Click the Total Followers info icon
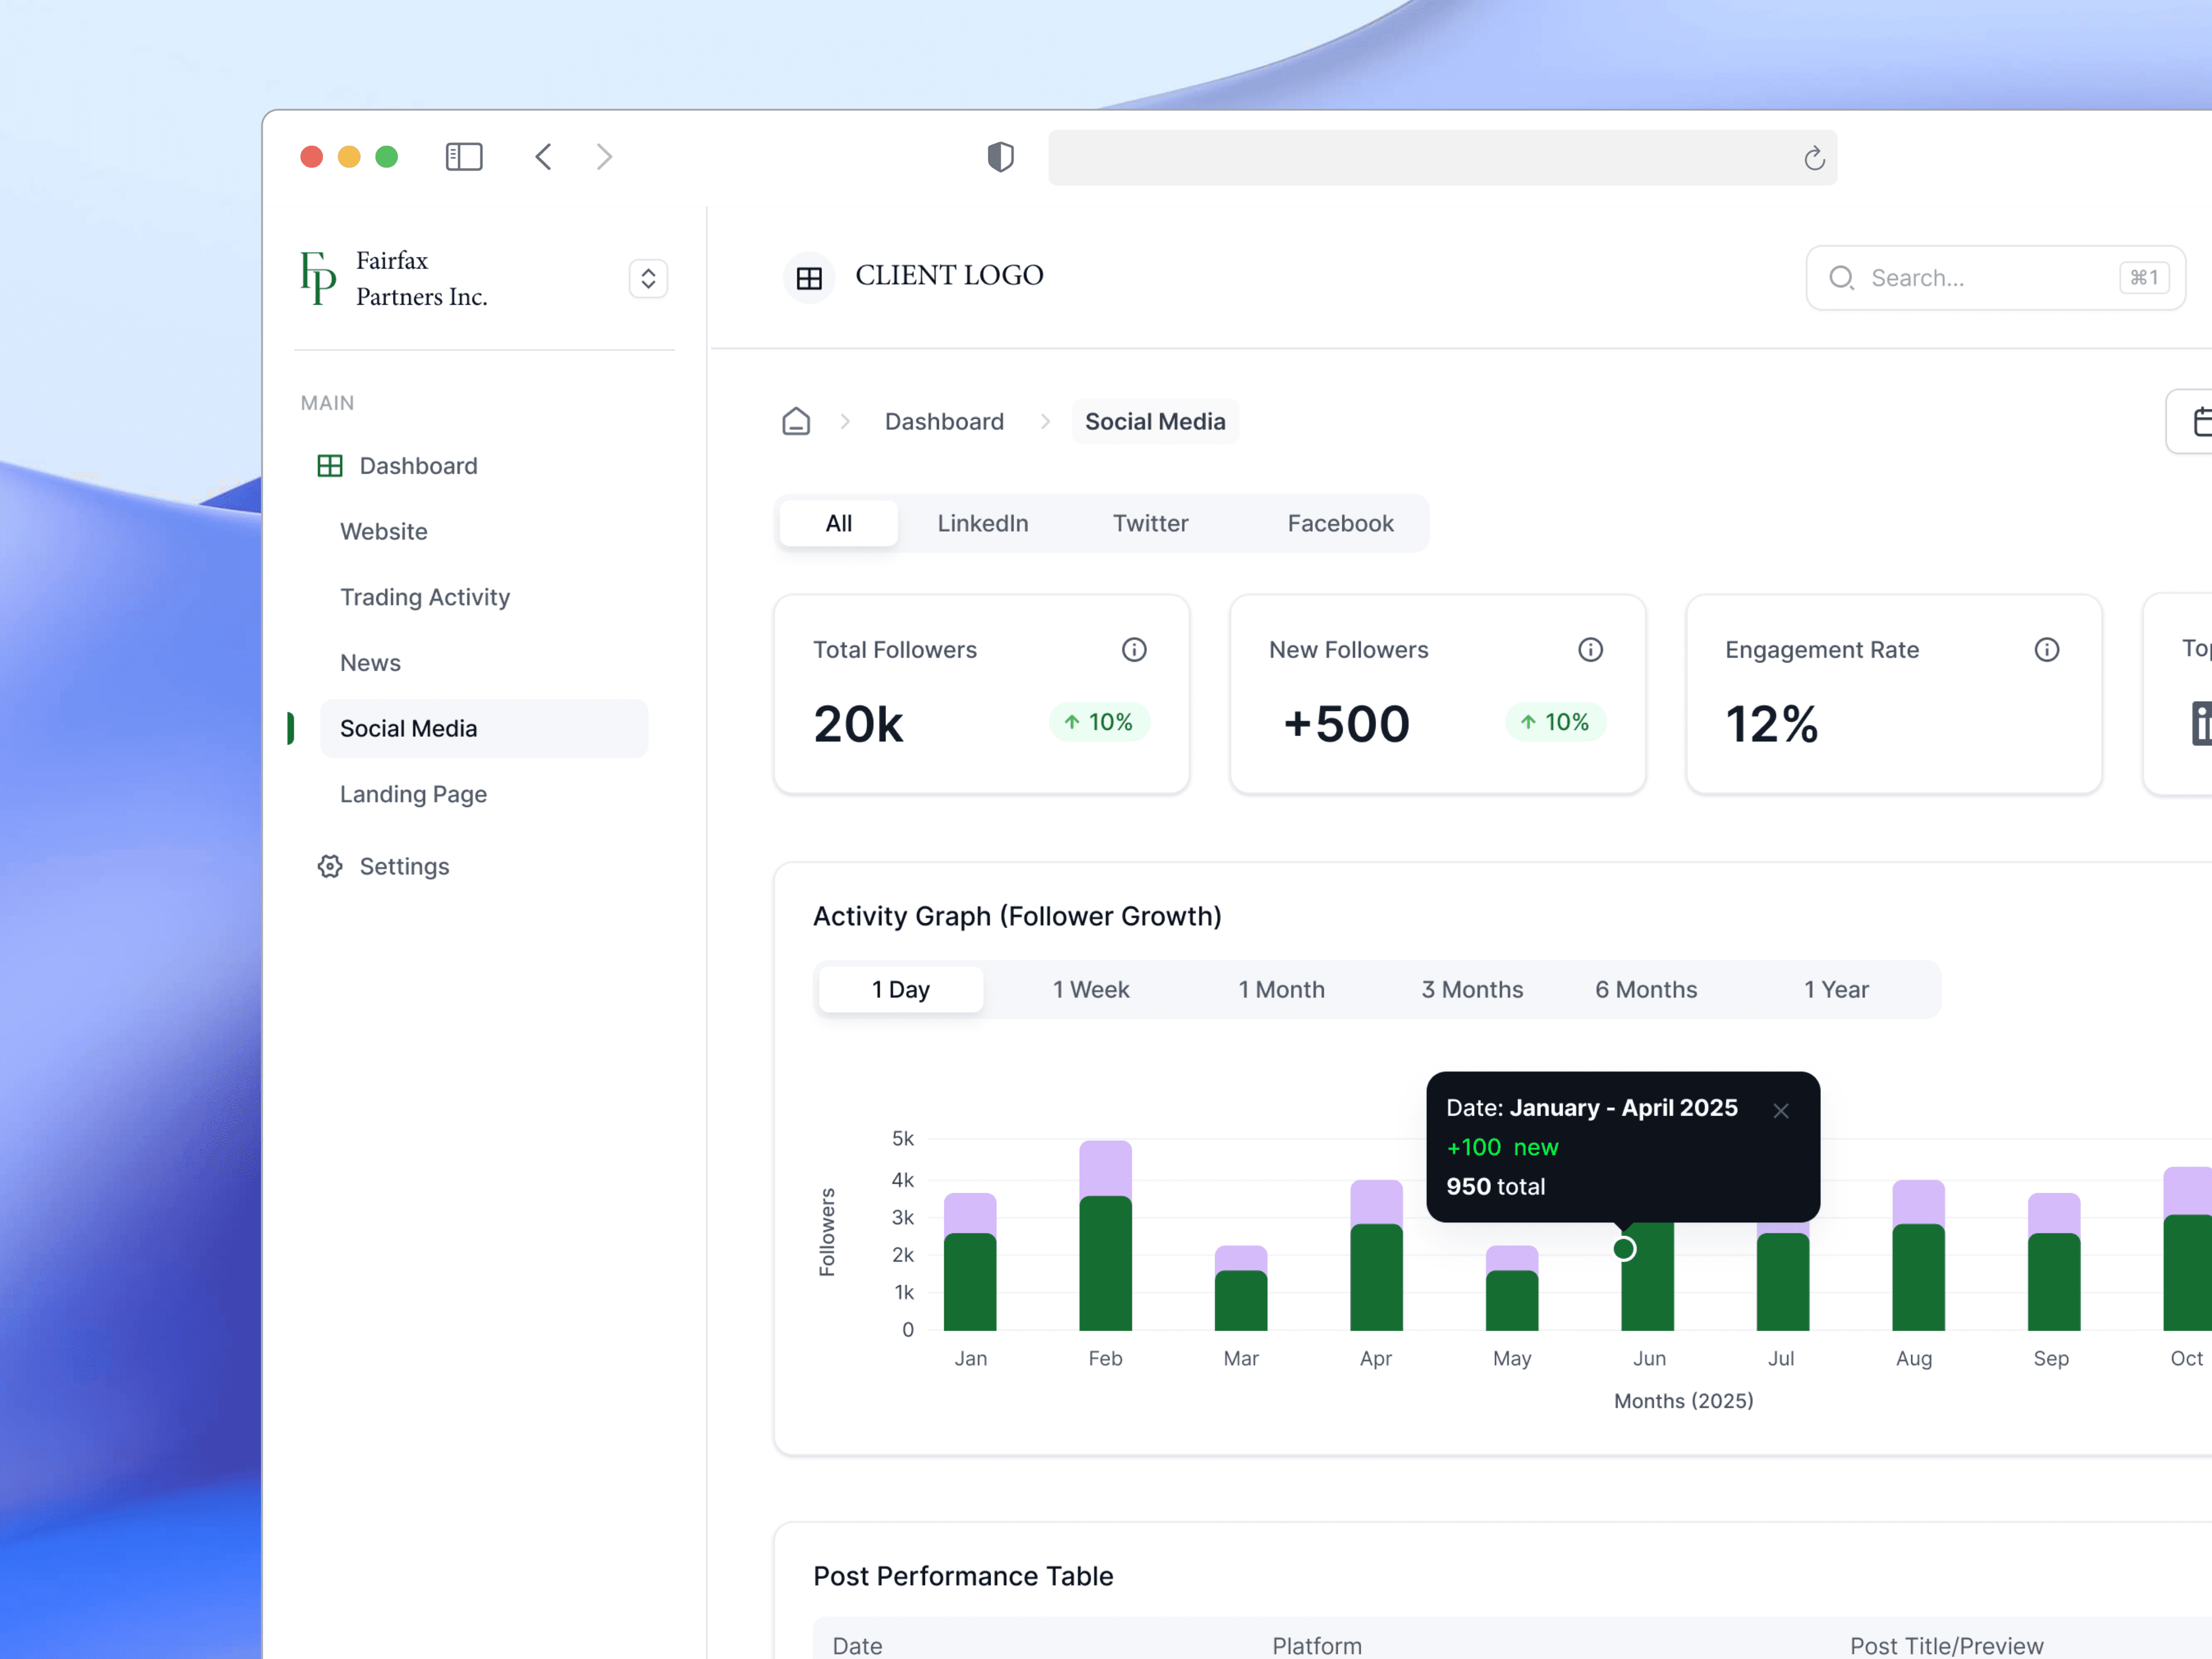 [1133, 650]
